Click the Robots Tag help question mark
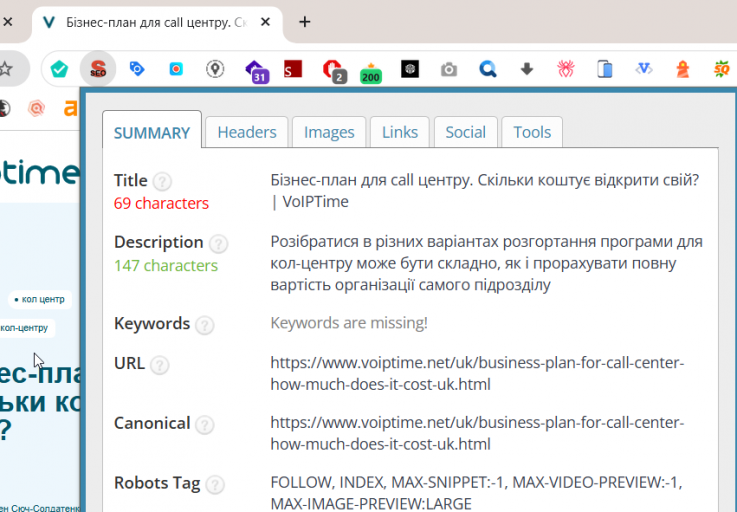The height and width of the screenshot is (512, 737). [x=215, y=484]
